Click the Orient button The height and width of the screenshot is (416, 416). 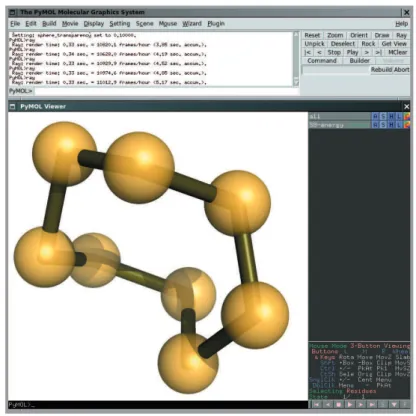[359, 35]
